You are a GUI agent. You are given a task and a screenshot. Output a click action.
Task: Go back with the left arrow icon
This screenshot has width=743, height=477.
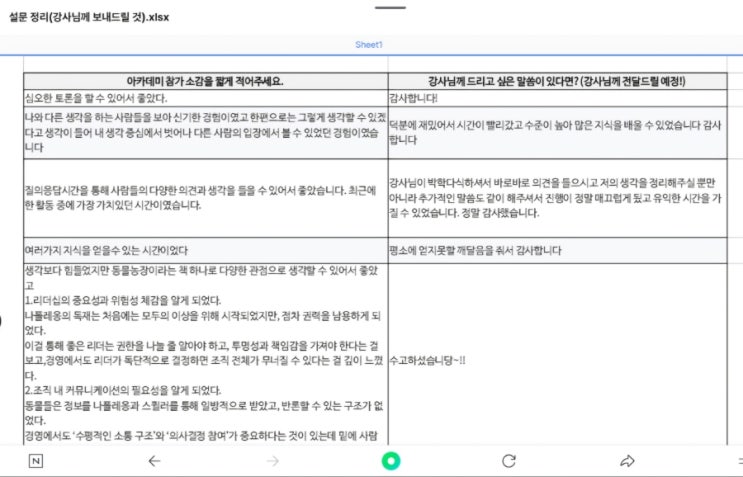pyautogui.click(x=154, y=461)
